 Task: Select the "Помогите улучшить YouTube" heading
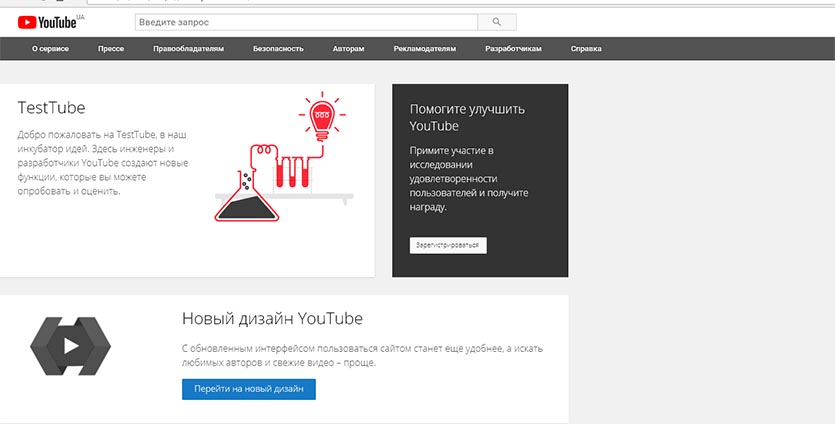tap(467, 117)
